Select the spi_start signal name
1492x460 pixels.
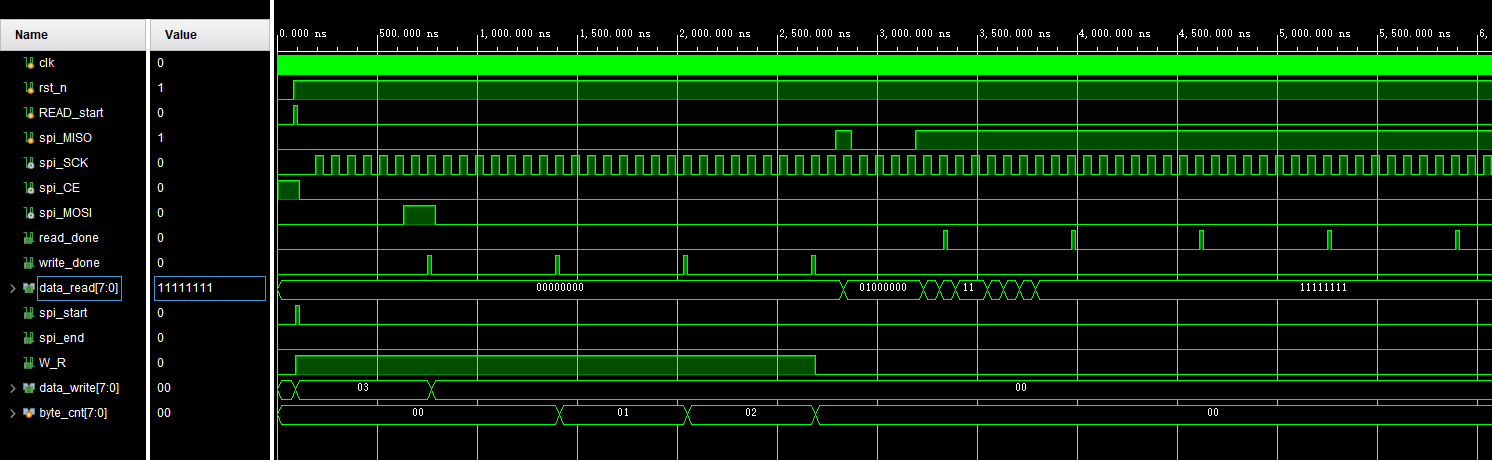click(64, 313)
